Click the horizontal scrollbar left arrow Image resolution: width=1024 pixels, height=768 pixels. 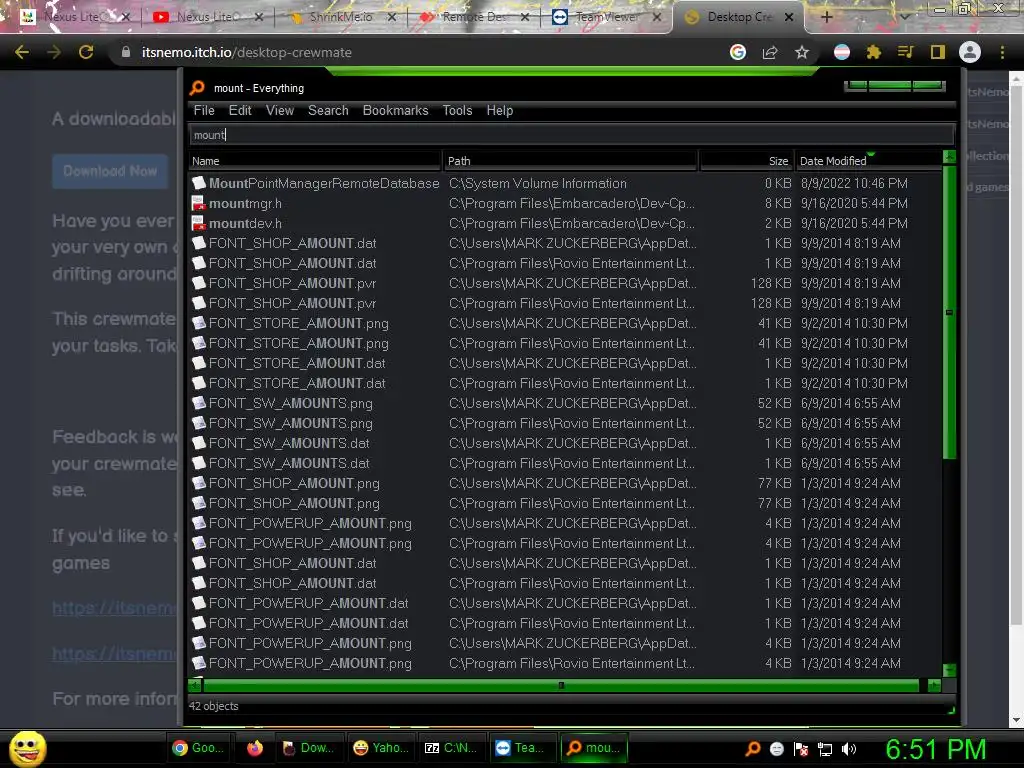195,685
